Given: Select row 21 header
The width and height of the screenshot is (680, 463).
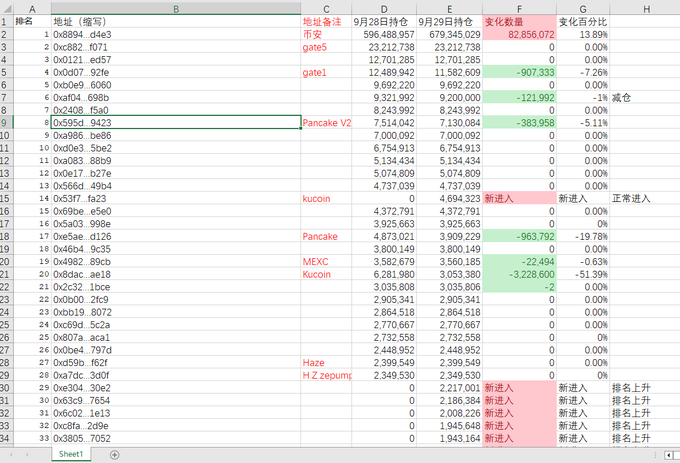Looking at the screenshot, I should pos(7,274).
